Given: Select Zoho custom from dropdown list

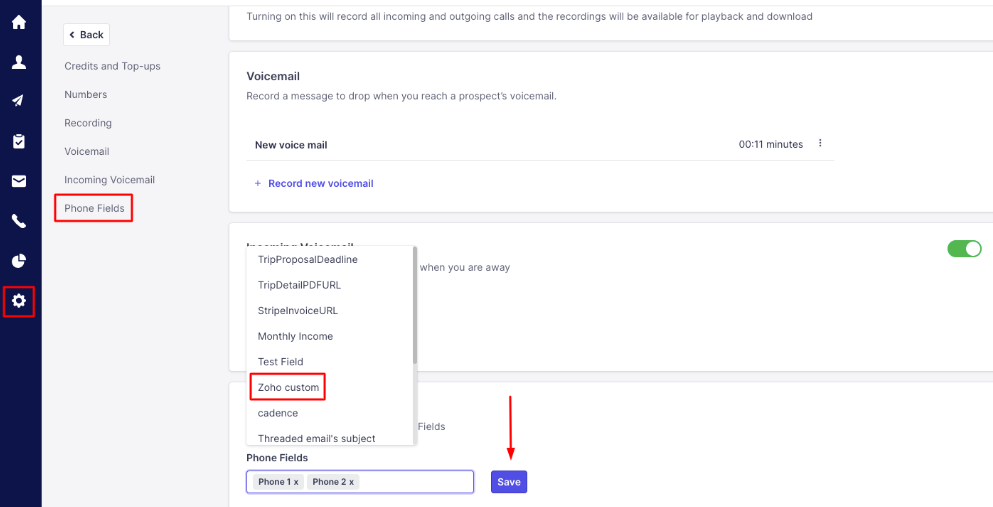Looking at the screenshot, I should 288,387.
